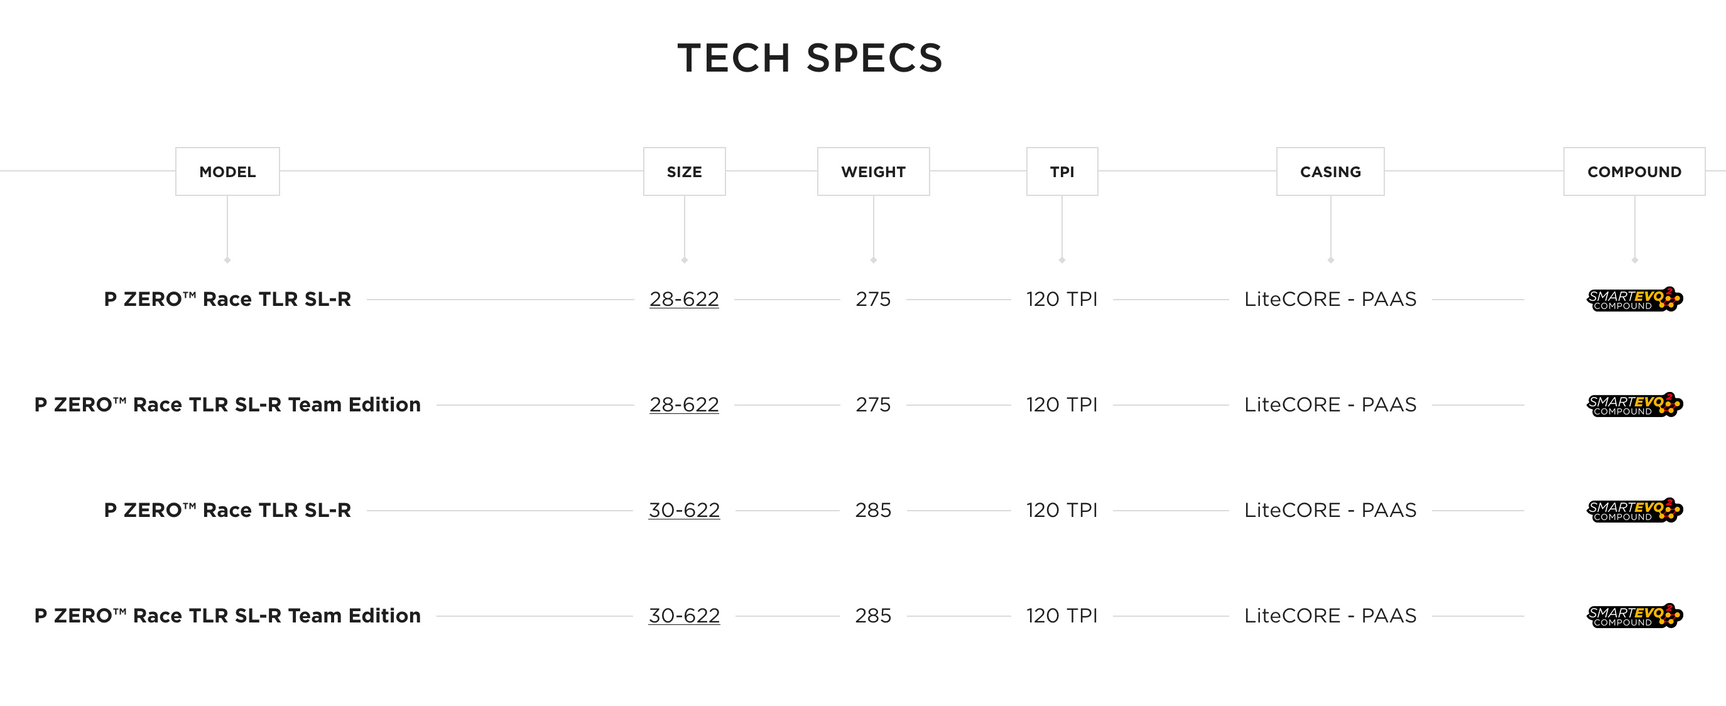Click 120 TPI value in the last row
Screen dimensions: 1726x706
coord(1062,616)
